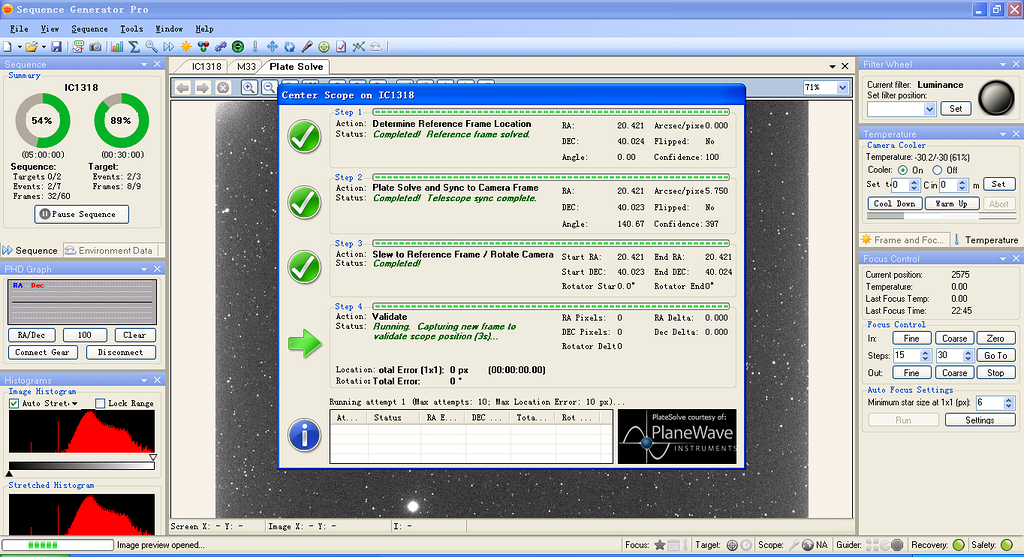Expand the Open file dropdown arrow
The image size is (1024, 557).
pos(44,47)
